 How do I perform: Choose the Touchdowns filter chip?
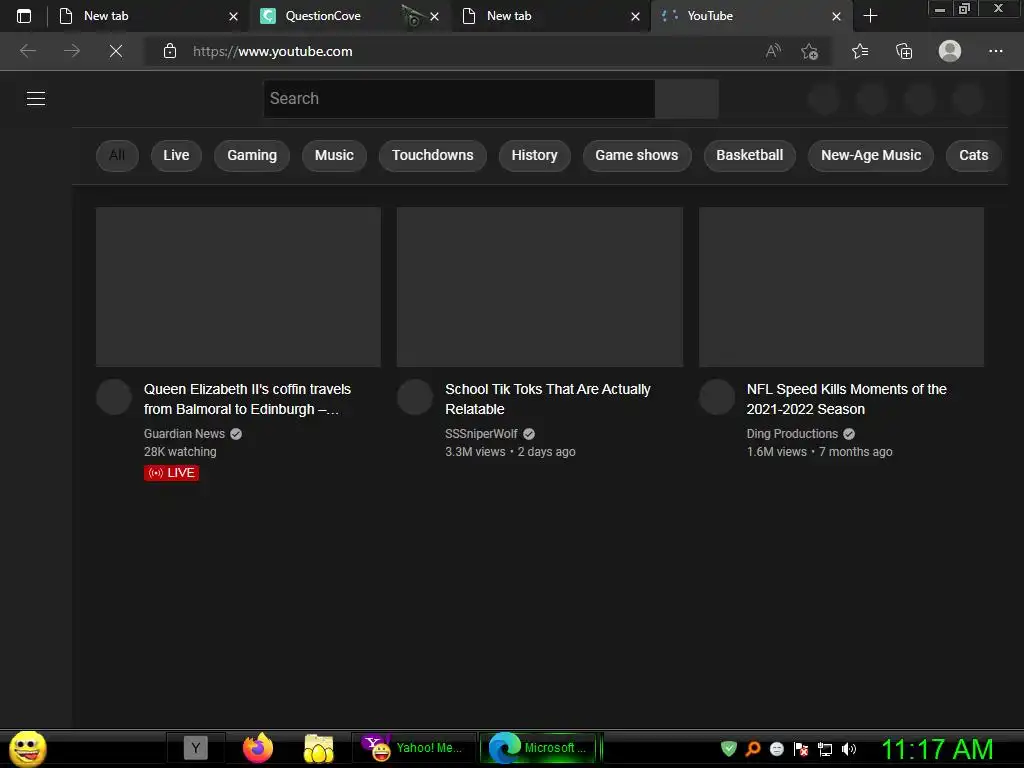coord(432,155)
